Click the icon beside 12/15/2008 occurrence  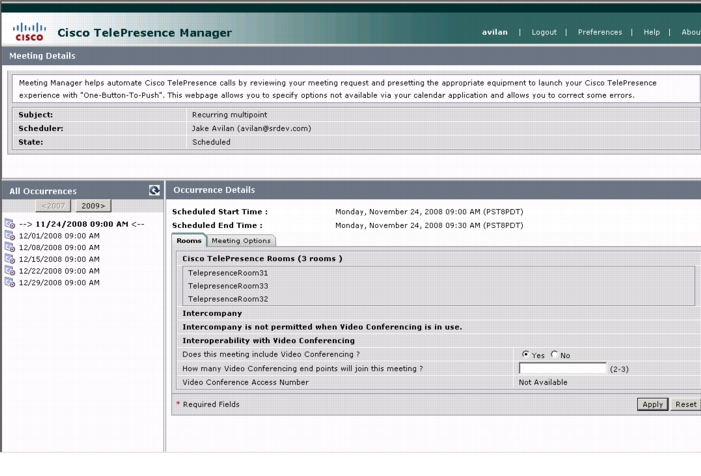click(x=10, y=259)
